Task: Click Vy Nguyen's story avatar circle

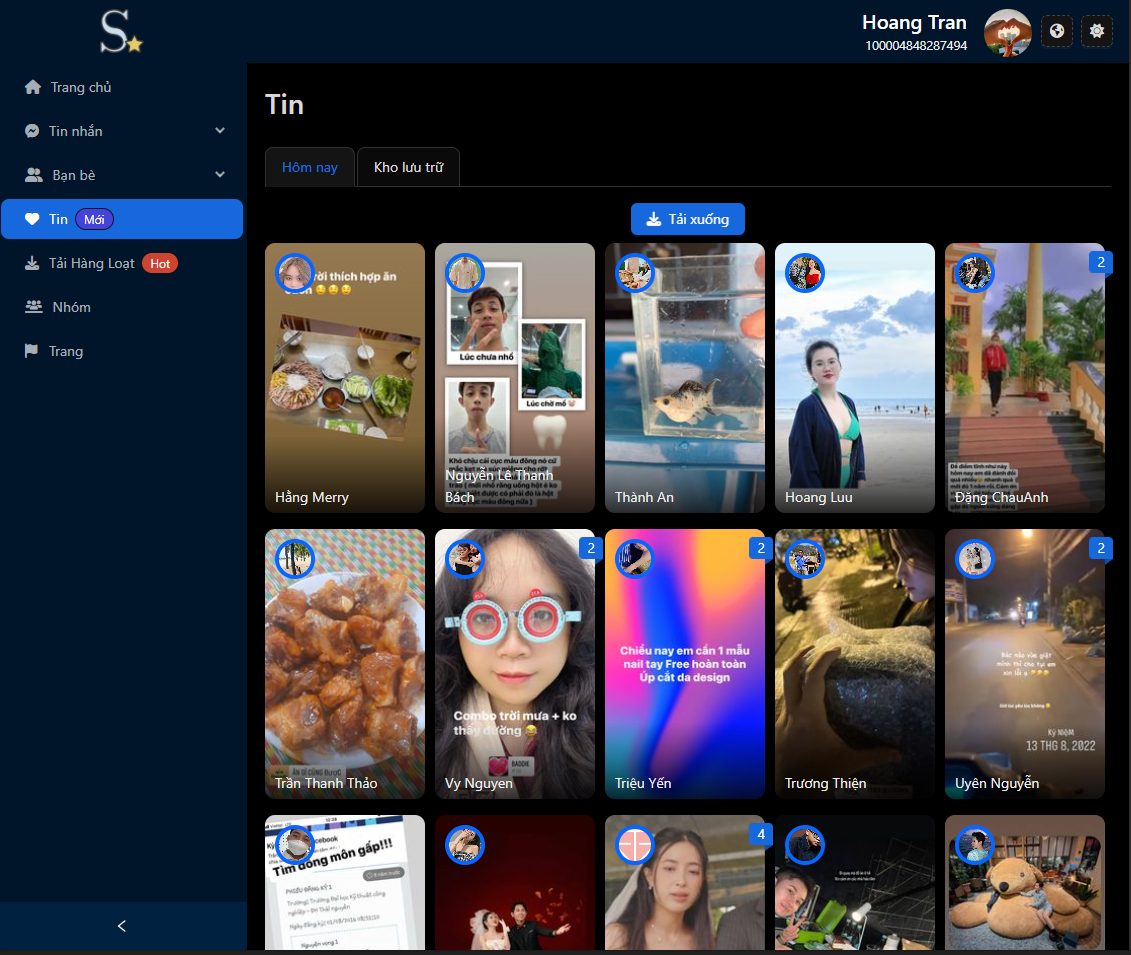Action: pos(465,558)
